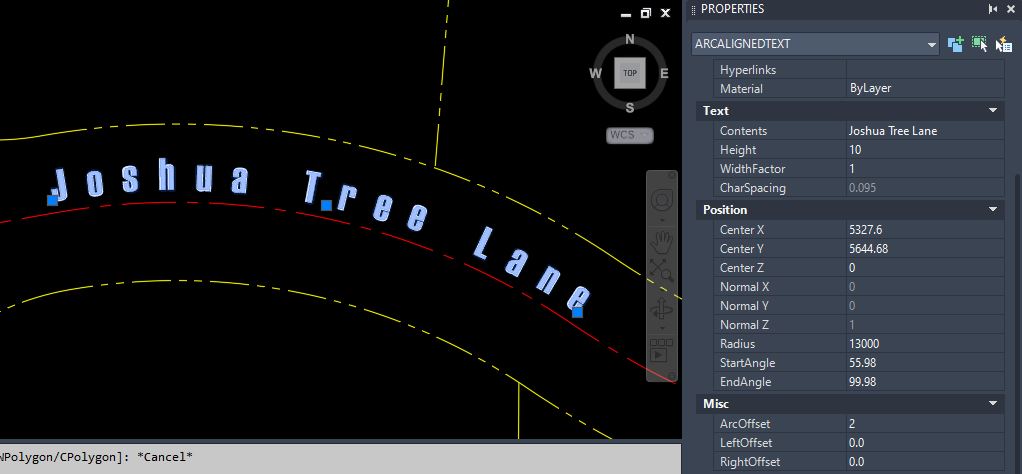Restore the drawing viewport window
The width and height of the screenshot is (1022, 474).
pos(645,13)
